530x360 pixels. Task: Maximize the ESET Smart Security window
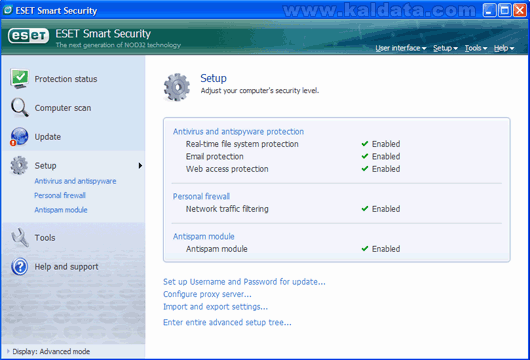(x=505, y=10)
